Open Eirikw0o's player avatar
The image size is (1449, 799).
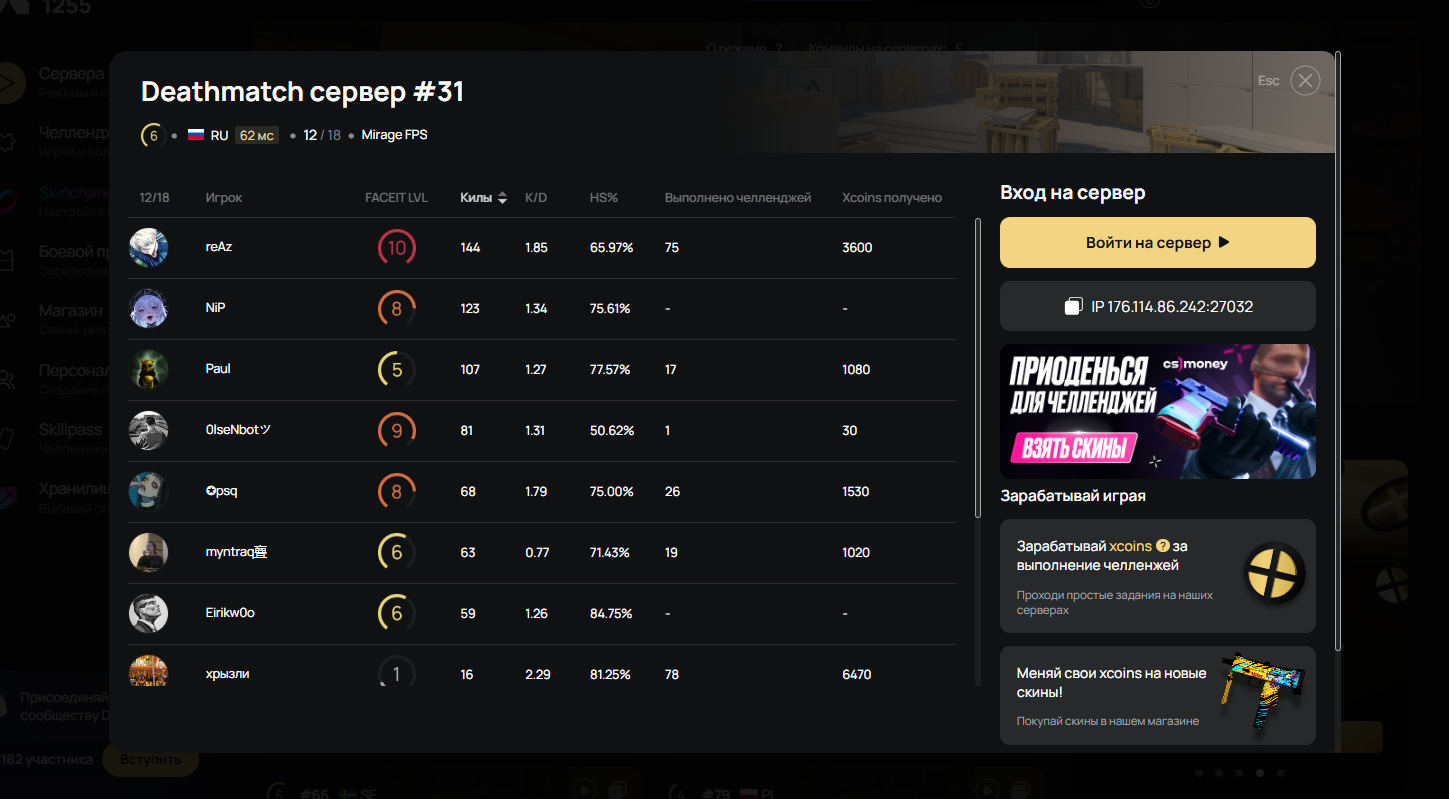(x=148, y=613)
